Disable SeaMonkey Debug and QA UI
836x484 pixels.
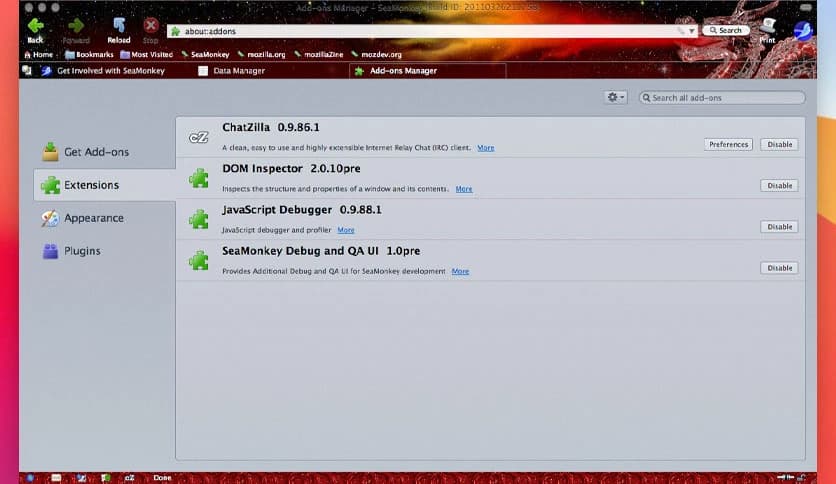click(779, 268)
